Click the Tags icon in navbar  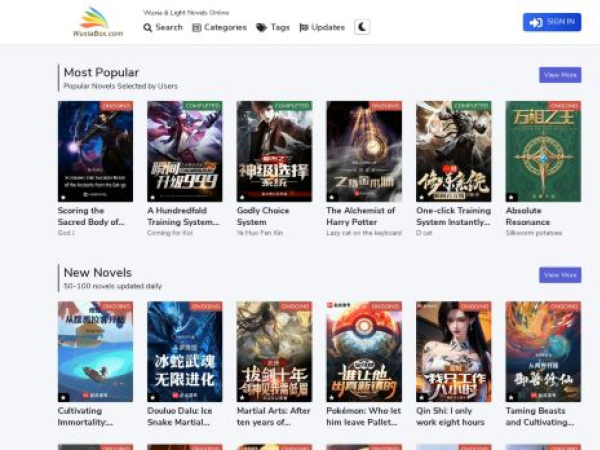[x=261, y=28]
